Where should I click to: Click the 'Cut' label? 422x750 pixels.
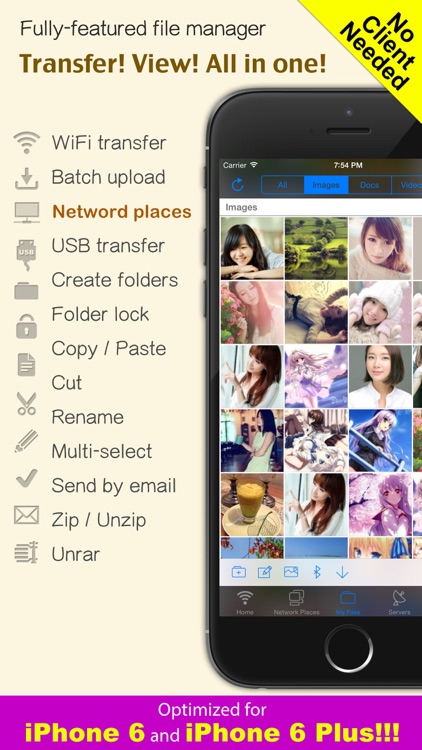67,383
